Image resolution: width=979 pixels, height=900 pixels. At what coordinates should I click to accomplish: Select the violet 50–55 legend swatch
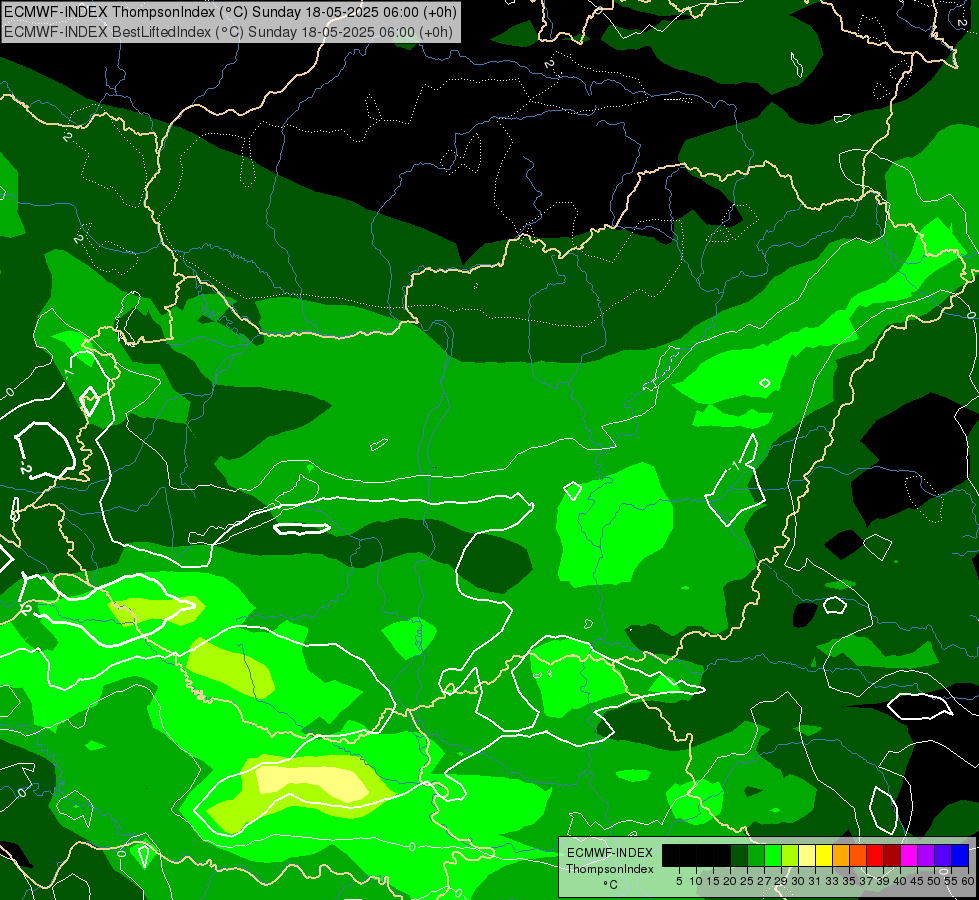click(x=943, y=856)
